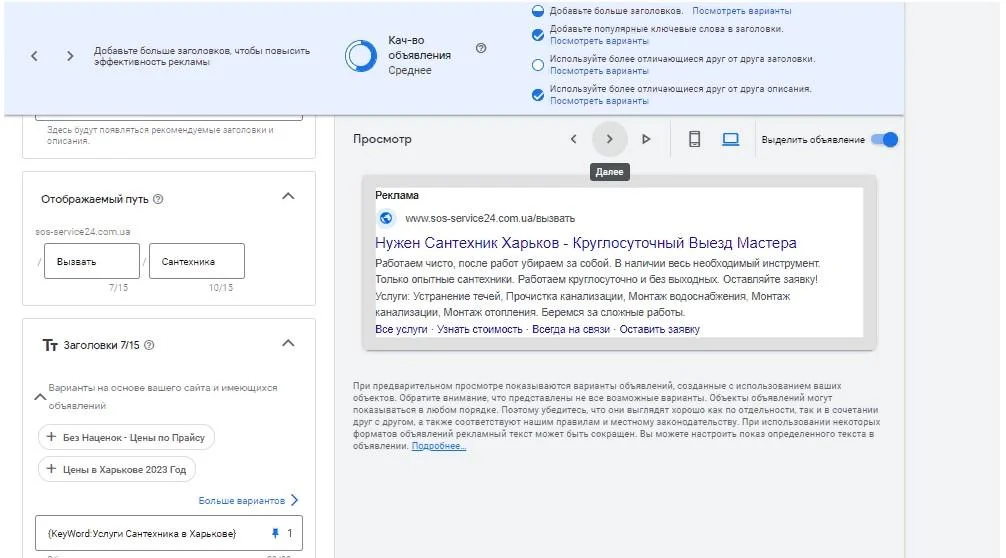Collapse the Отображаемый путь section
Screen dimensions: 1006x558
click(x=288, y=196)
